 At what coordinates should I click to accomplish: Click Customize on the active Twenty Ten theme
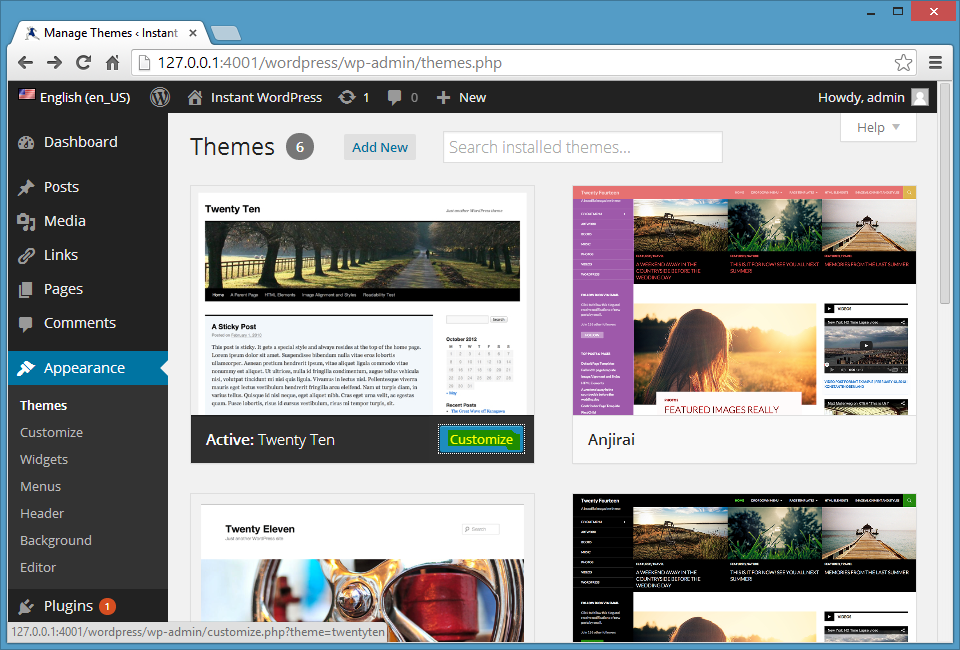pos(481,439)
